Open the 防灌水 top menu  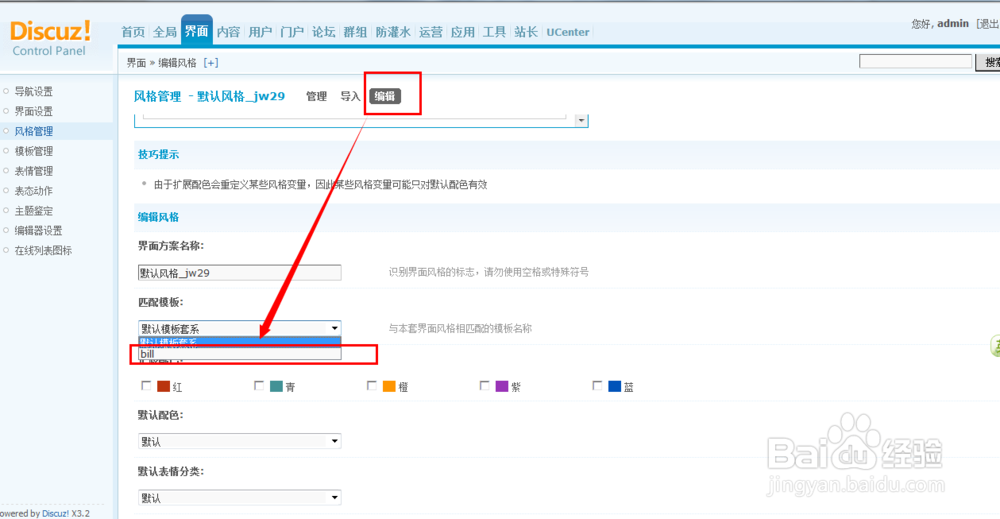click(393, 32)
